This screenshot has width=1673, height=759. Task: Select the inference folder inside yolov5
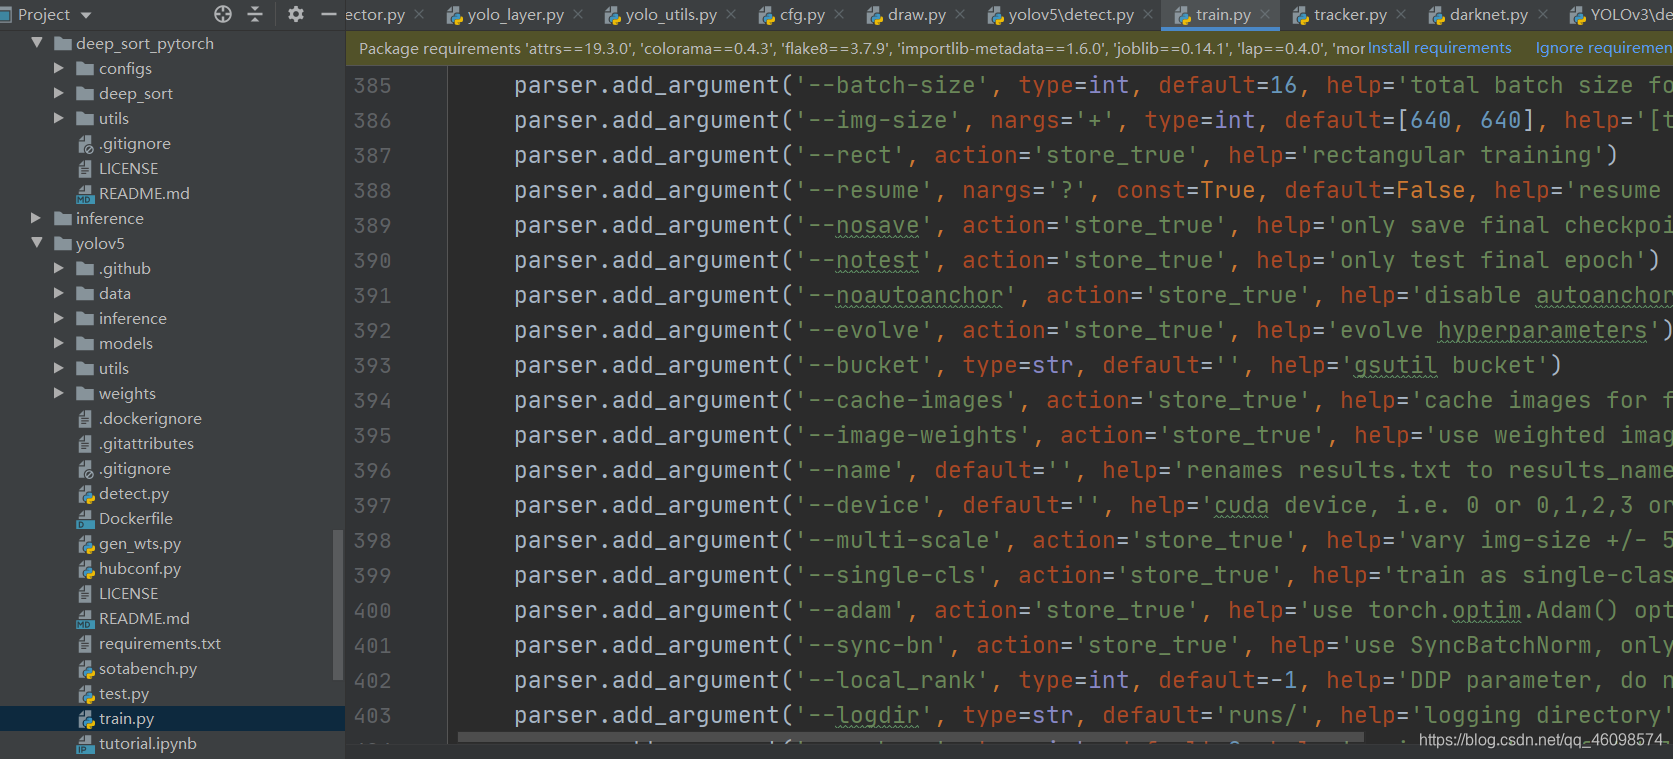coord(132,318)
